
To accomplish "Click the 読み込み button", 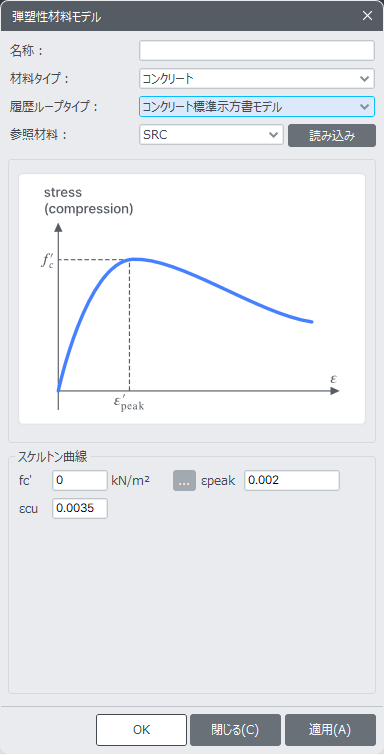I will 332,136.
